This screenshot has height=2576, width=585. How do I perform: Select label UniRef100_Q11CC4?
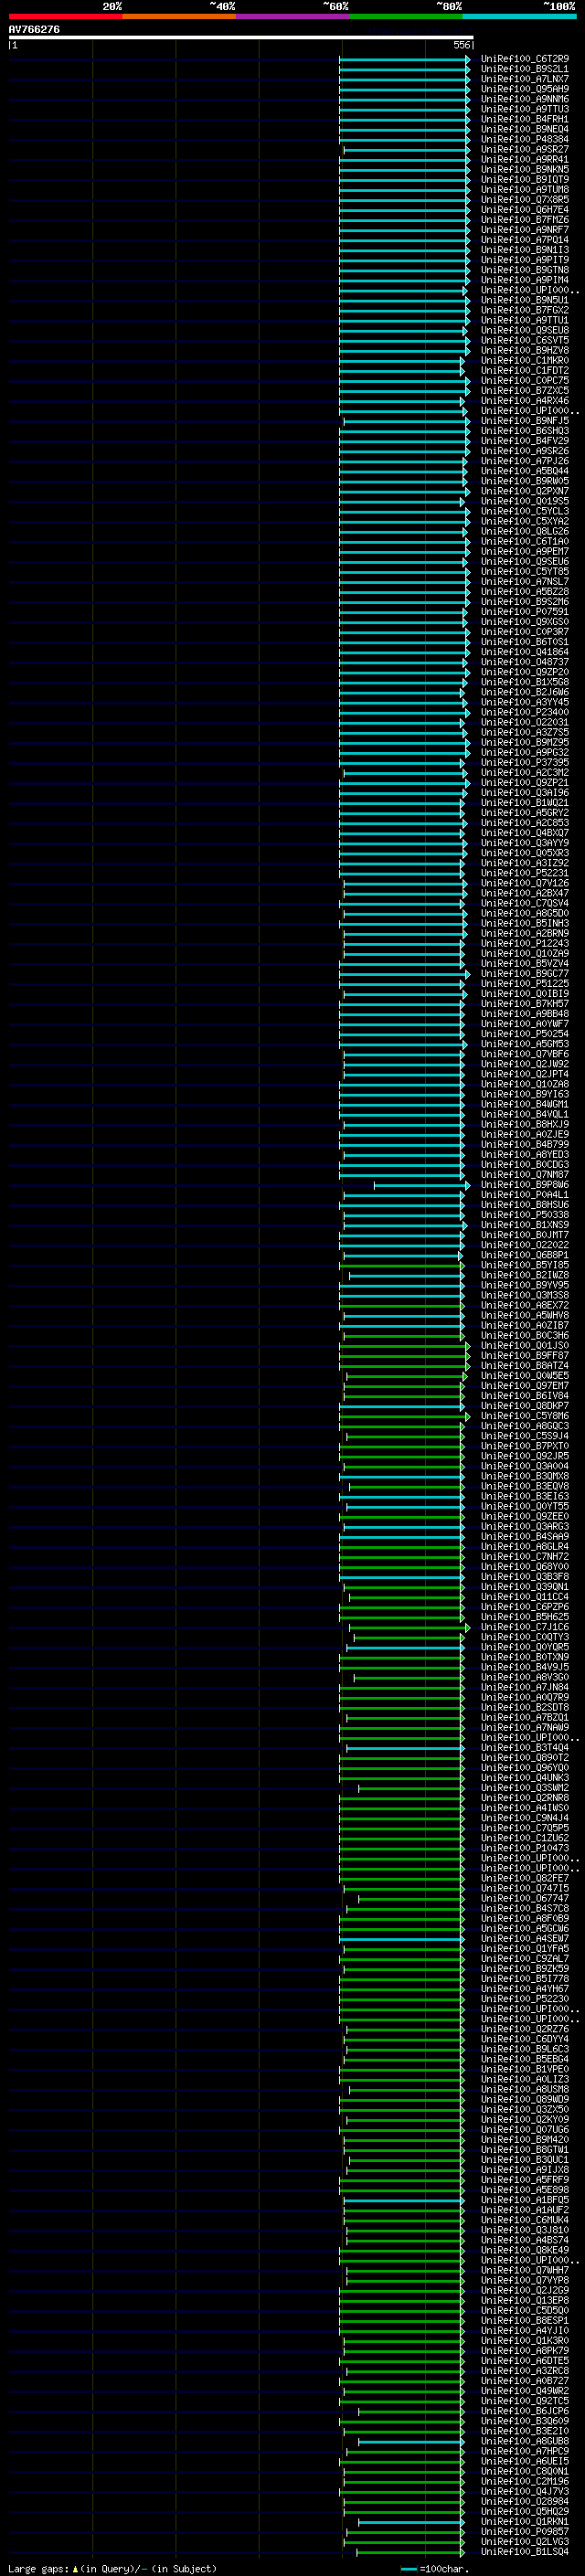coord(524,1596)
